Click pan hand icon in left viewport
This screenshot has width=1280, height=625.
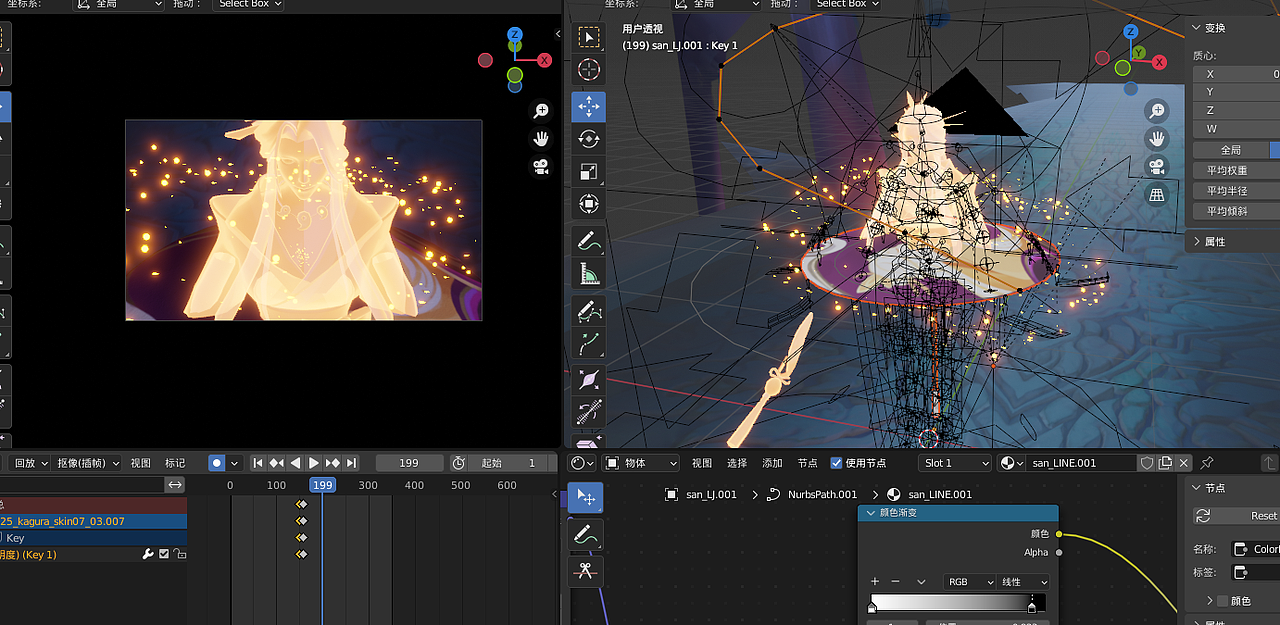(541, 138)
